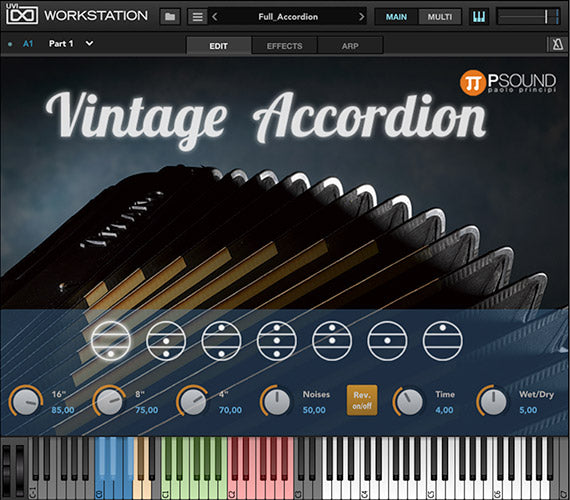Click the 5,00 Wet/Dry value
Image resolution: width=570 pixels, height=500 pixels.
point(528,410)
